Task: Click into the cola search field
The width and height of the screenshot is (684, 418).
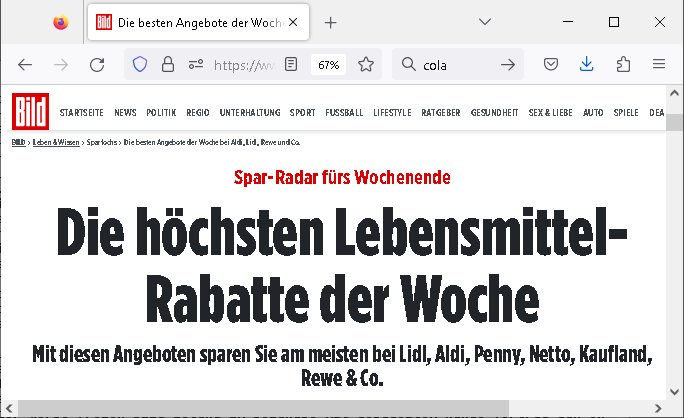Action: tap(458, 65)
